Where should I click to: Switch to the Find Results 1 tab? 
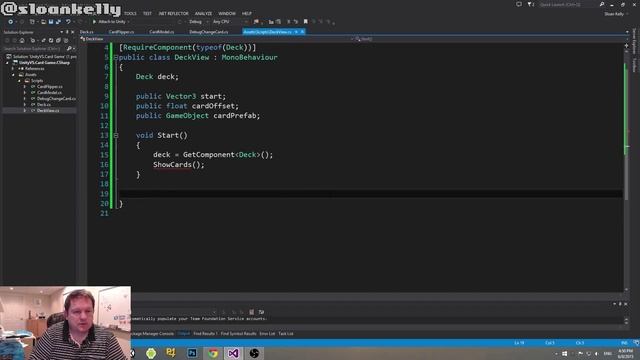[205, 334]
